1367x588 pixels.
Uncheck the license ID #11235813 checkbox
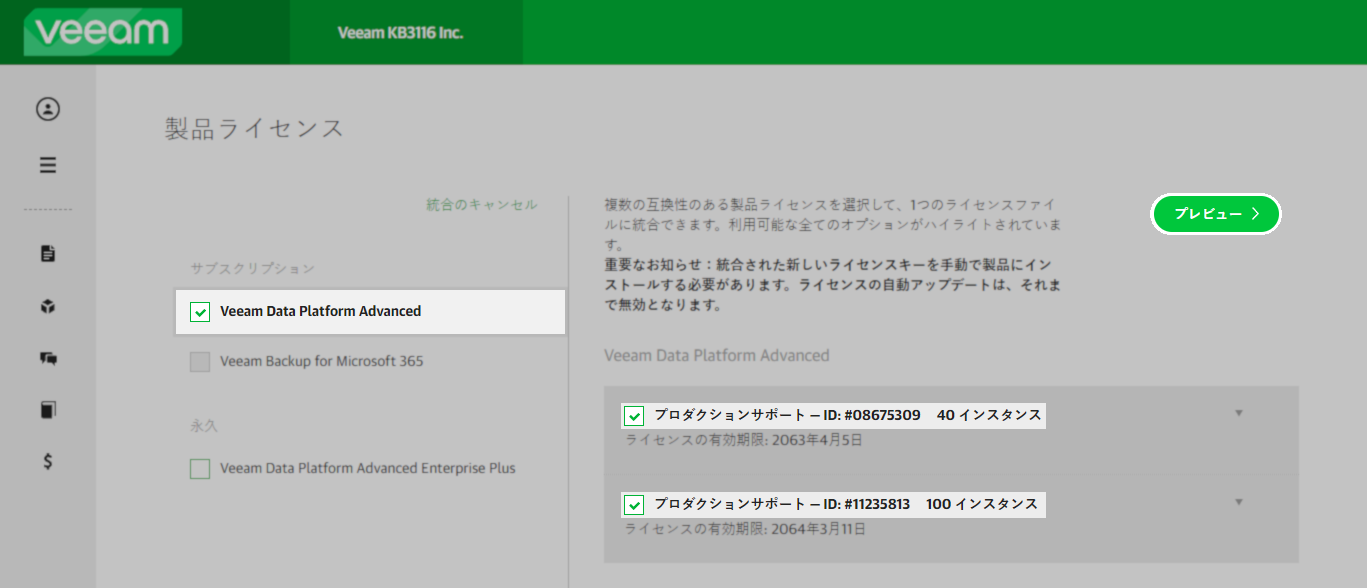pos(633,505)
